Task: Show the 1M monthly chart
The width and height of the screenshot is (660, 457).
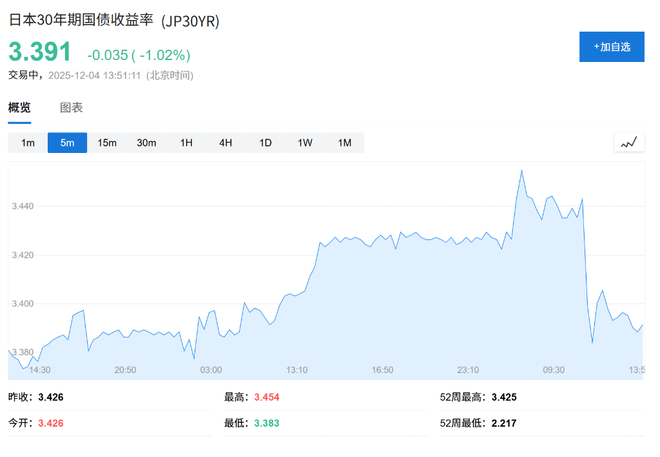Action: click(344, 143)
